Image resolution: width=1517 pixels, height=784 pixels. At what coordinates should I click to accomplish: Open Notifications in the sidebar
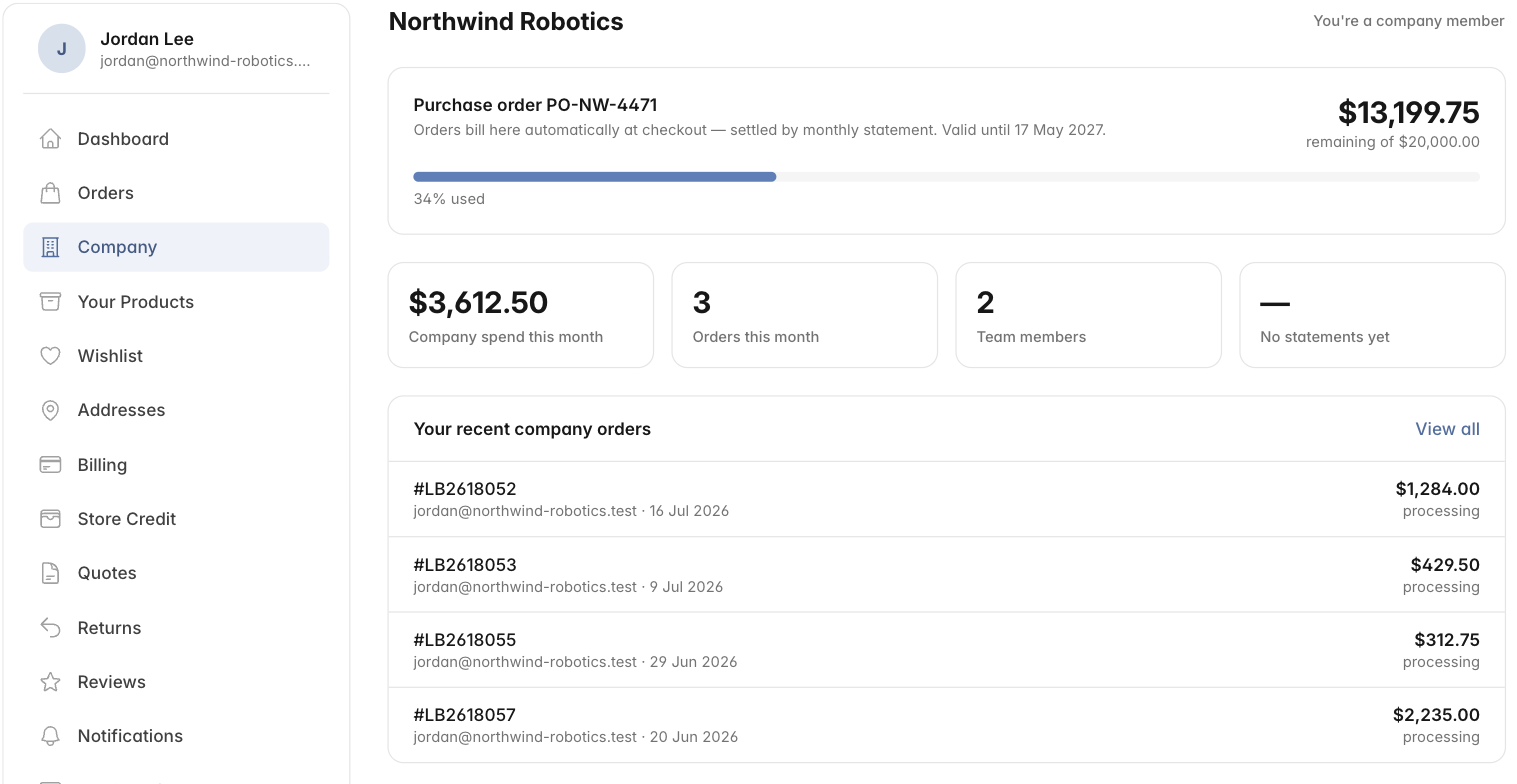tap(176, 736)
